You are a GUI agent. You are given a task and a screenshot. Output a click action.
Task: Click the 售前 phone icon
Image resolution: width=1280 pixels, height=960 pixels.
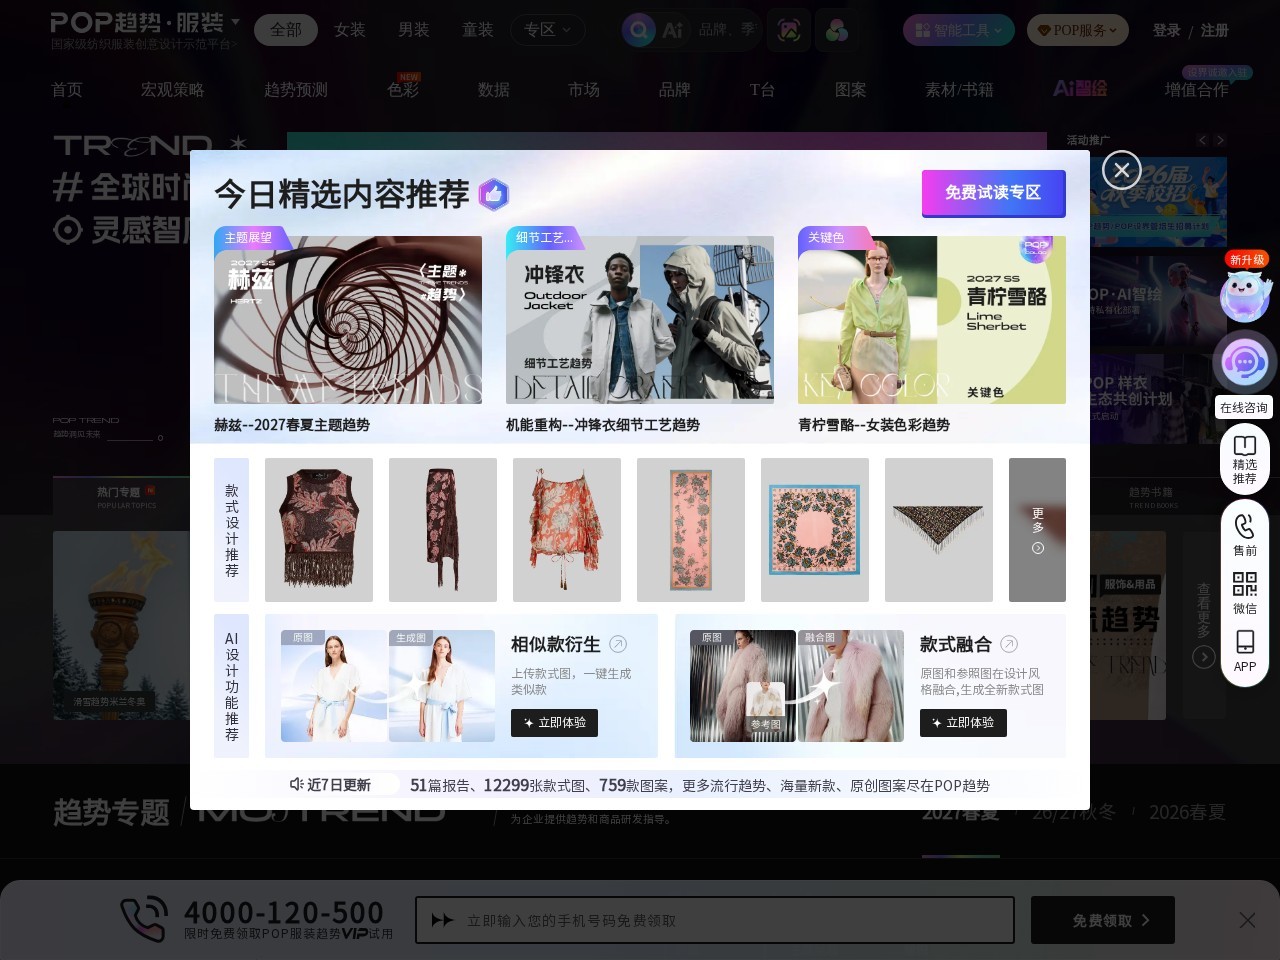(x=1244, y=525)
